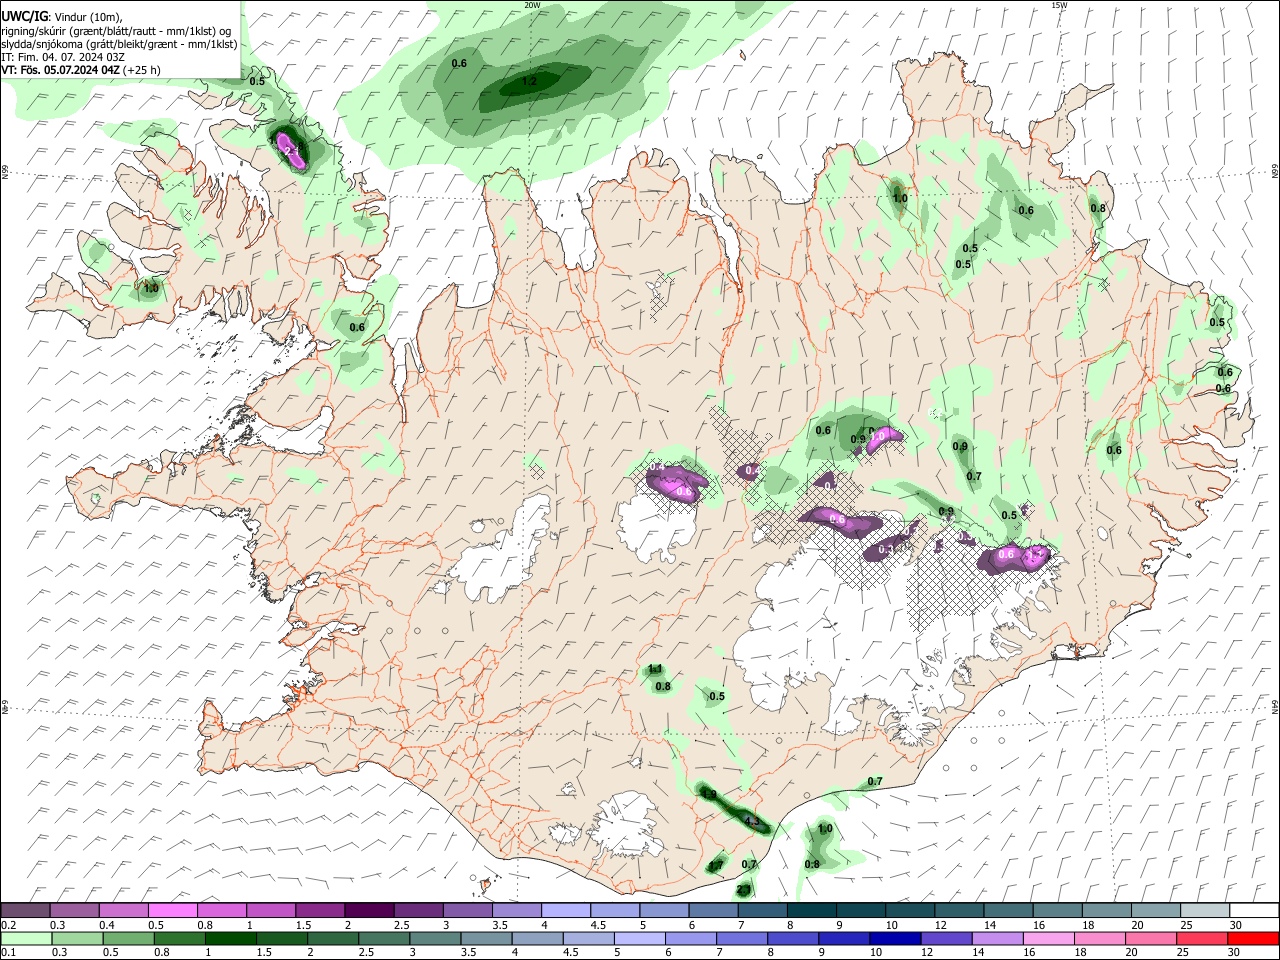Click the 1.2 precipitation value offshore north
Viewport: 1280px width, 960px height.
tap(530, 81)
